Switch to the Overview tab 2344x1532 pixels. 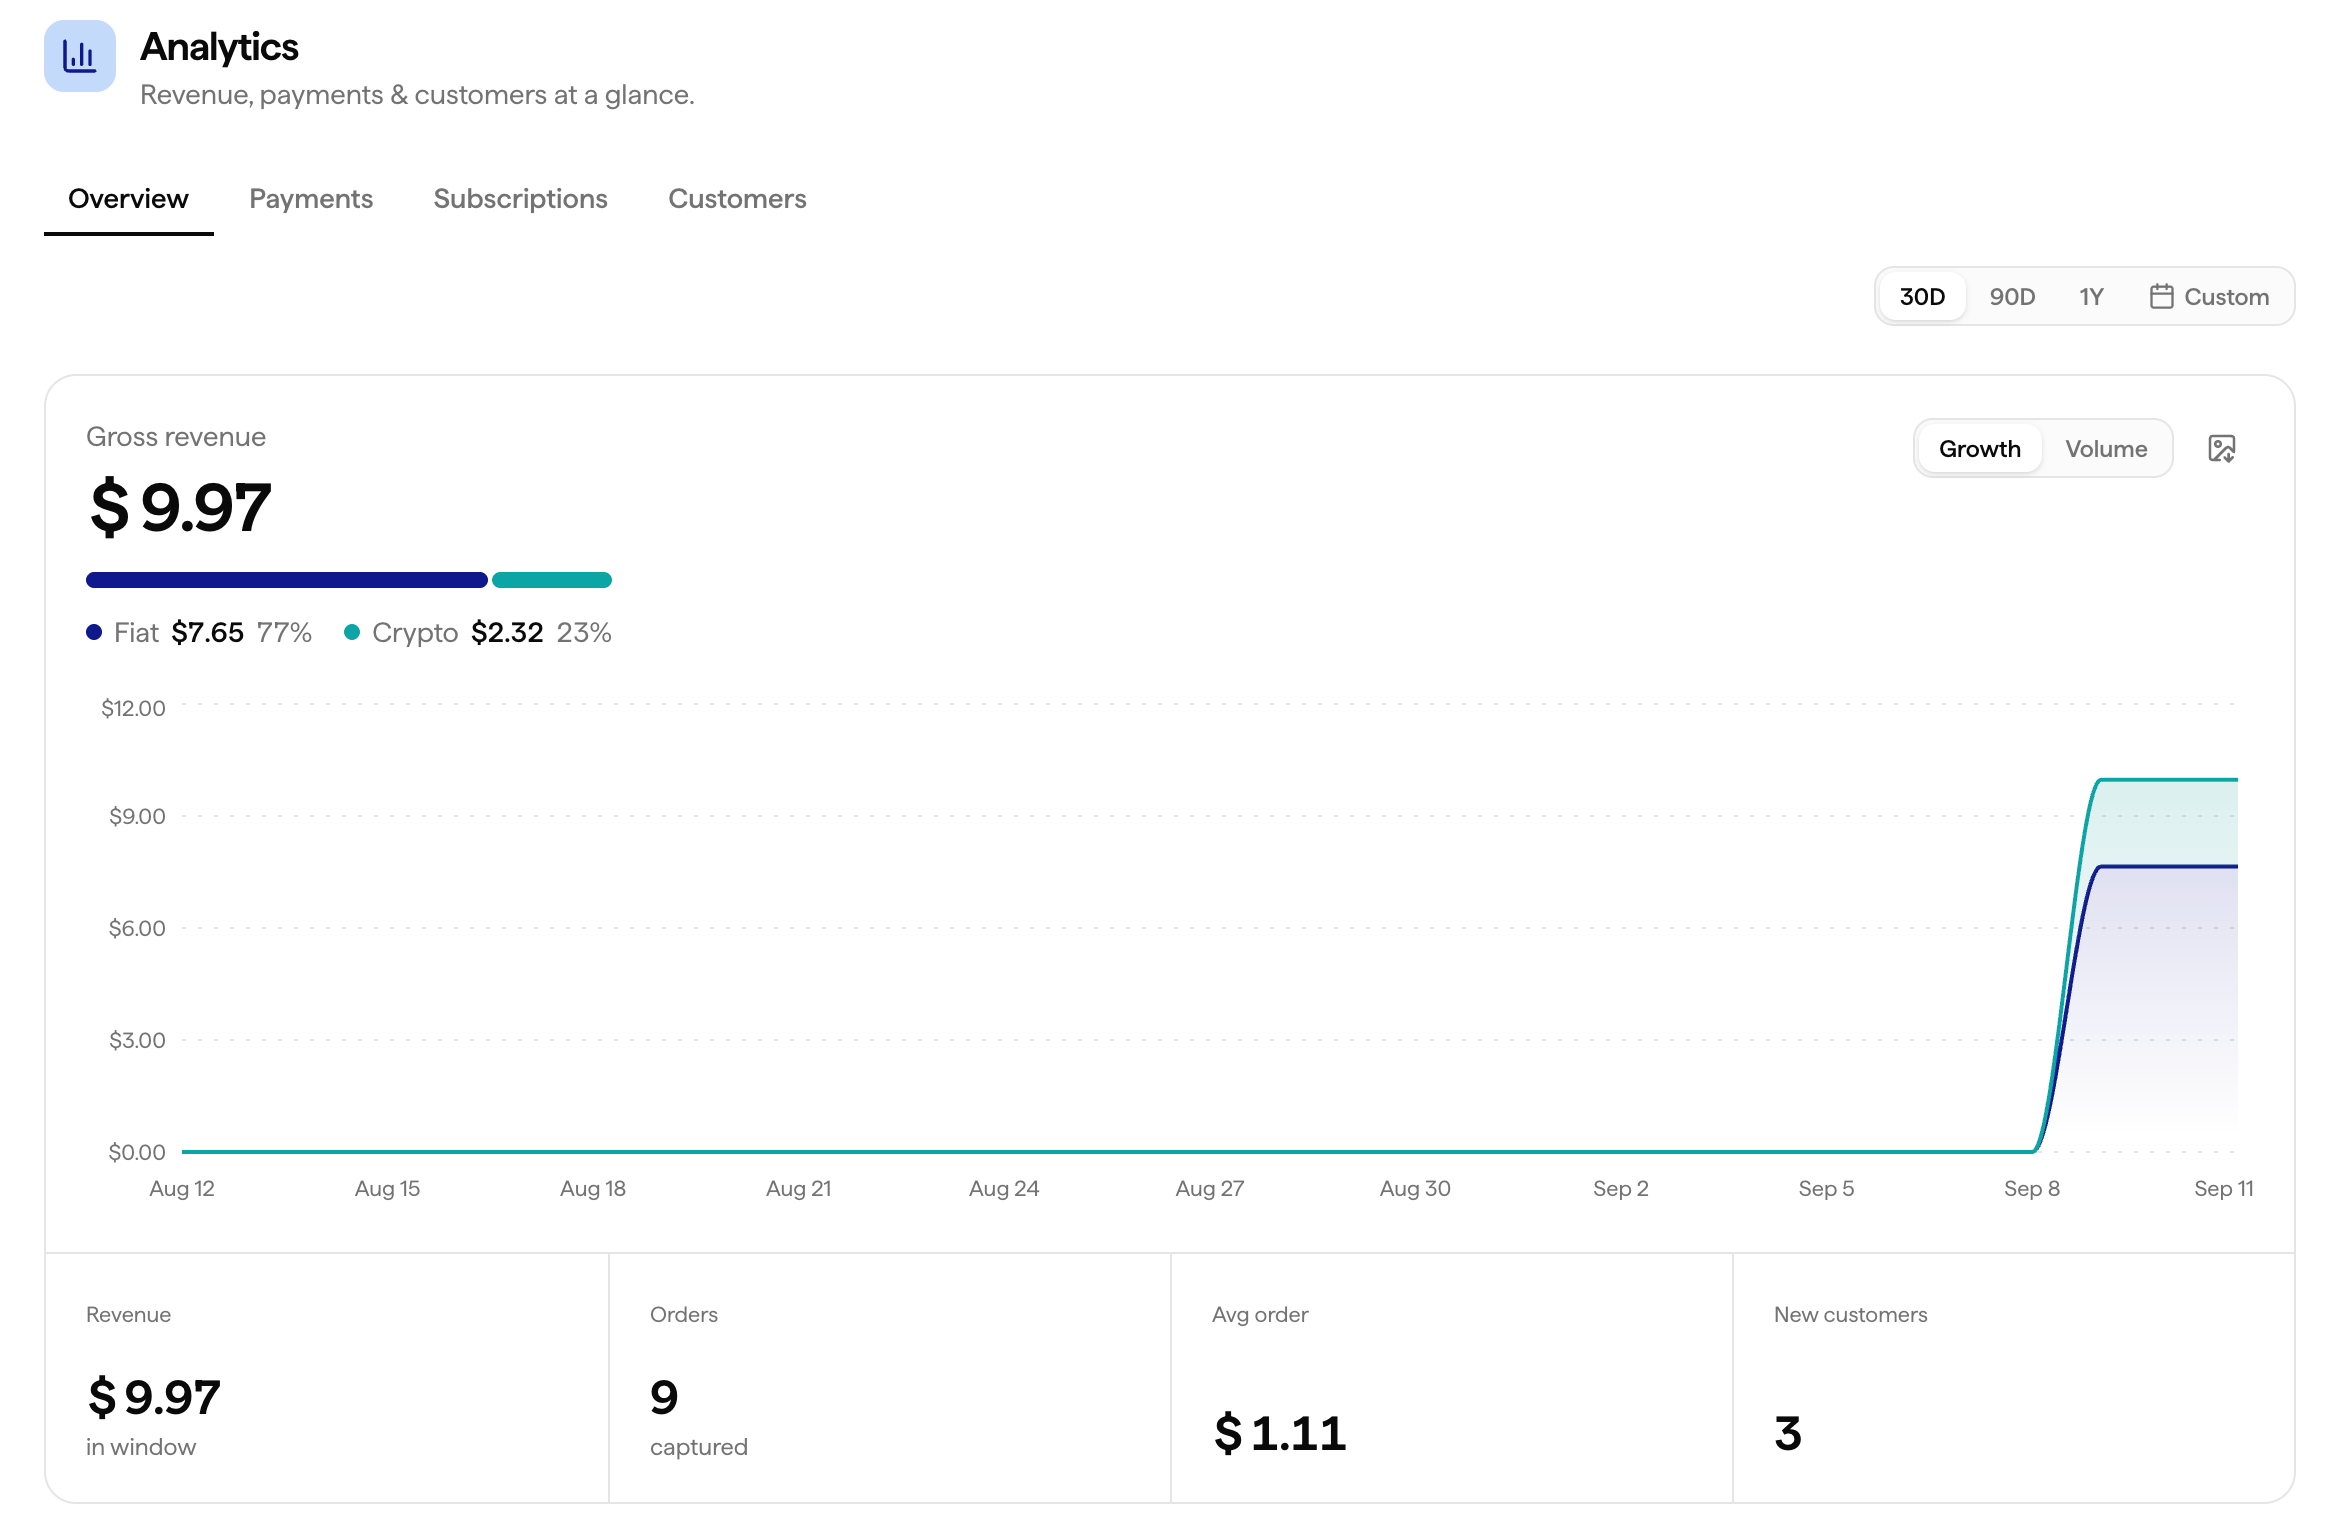[x=128, y=199]
